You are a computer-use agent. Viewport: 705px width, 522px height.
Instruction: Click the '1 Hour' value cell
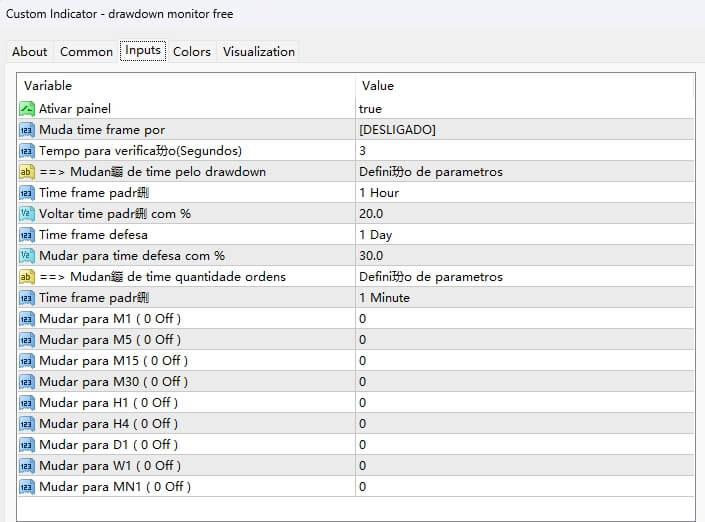[x=525, y=193]
